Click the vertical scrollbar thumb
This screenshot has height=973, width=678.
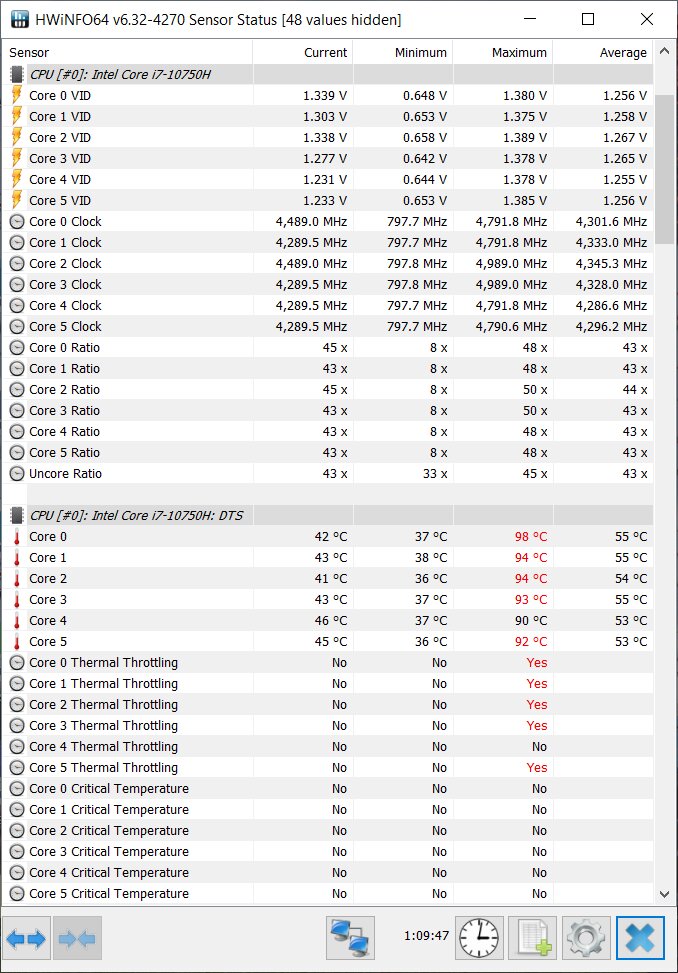click(664, 169)
